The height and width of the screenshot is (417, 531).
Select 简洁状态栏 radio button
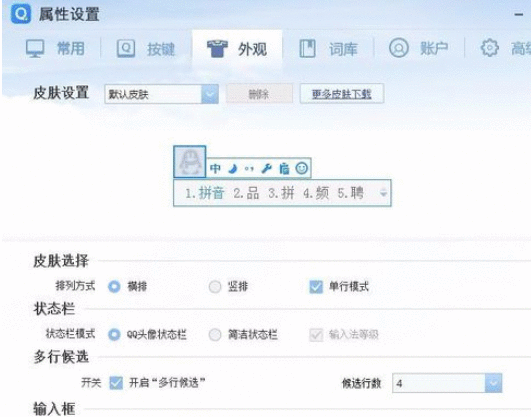click(215, 335)
